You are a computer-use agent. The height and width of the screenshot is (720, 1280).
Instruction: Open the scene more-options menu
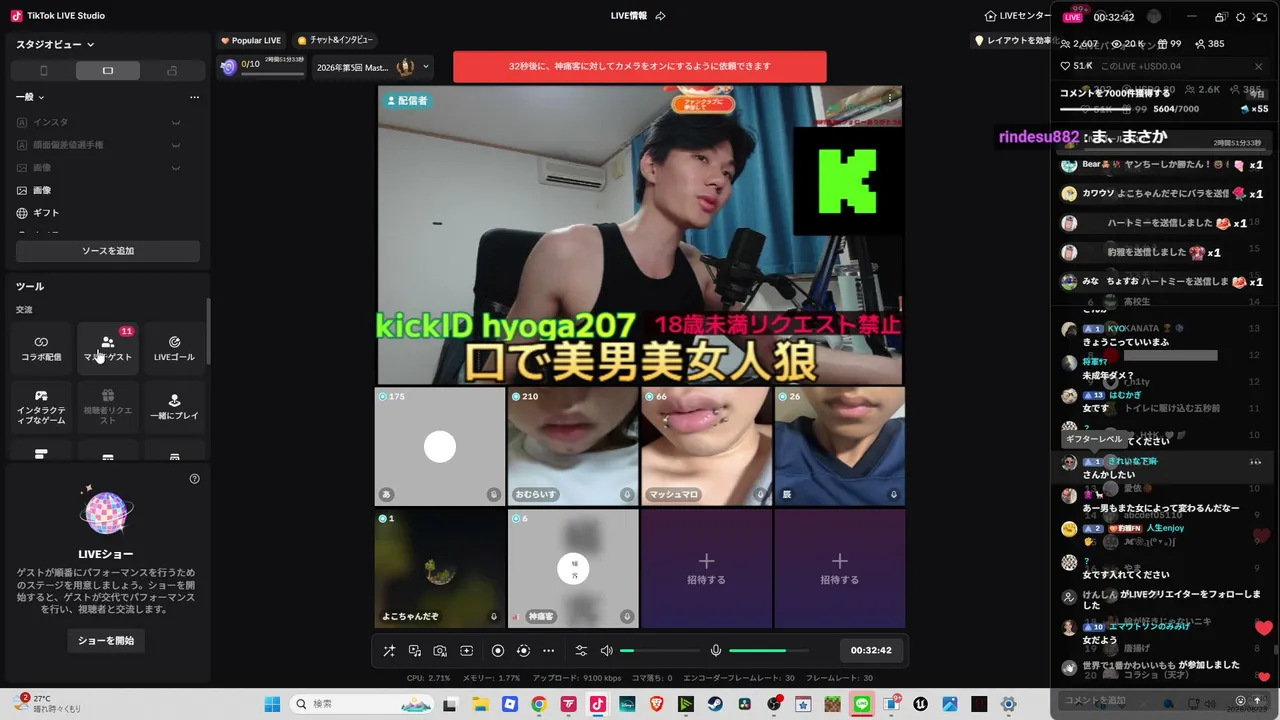click(x=194, y=97)
